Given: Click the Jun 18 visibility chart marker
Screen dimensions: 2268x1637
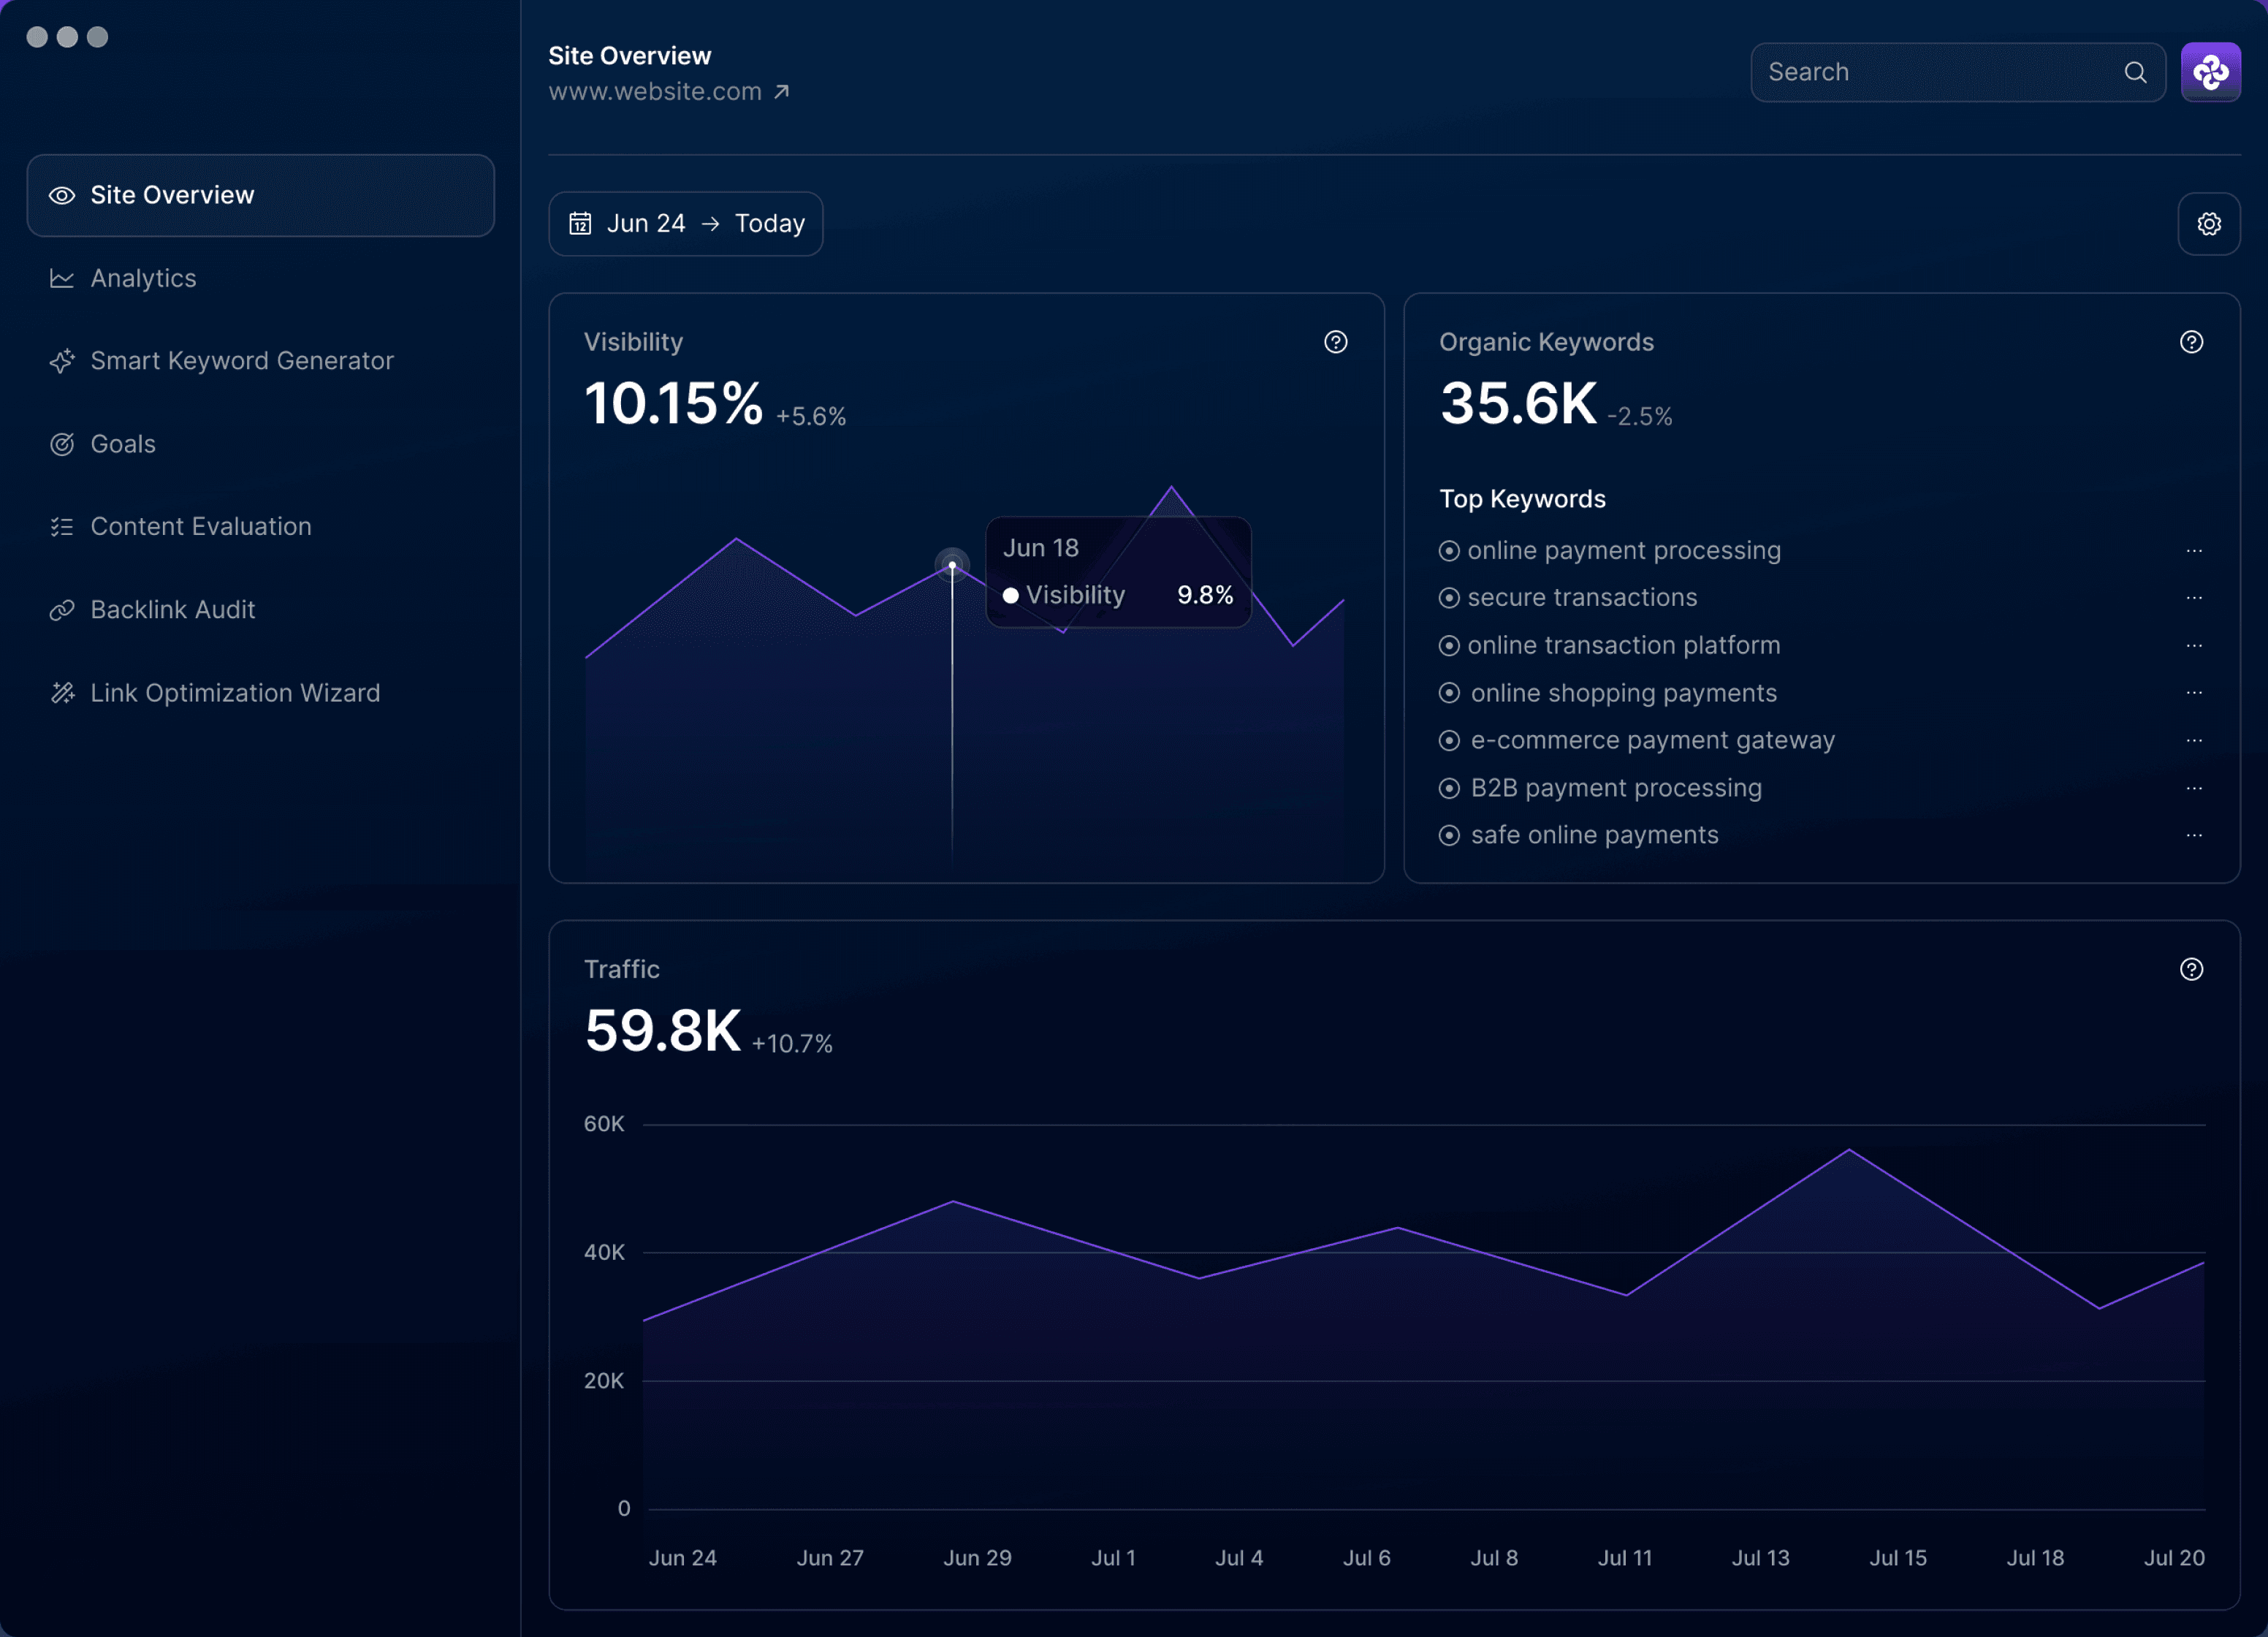Looking at the screenshot, I should 952,565.
